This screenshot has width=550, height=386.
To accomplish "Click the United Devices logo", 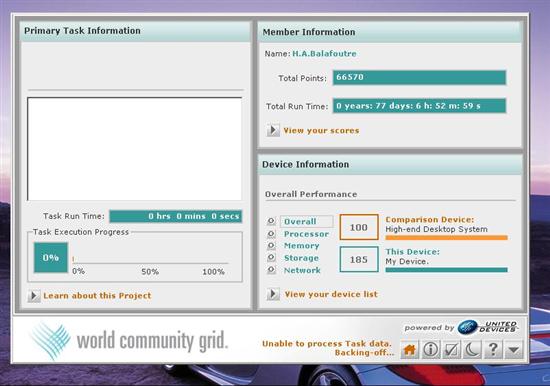I will coord(488,327).
